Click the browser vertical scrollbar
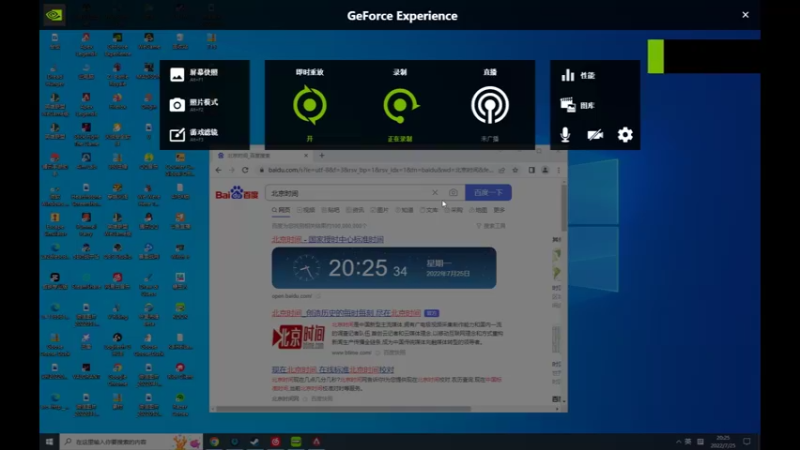 [x=564, y=208]
